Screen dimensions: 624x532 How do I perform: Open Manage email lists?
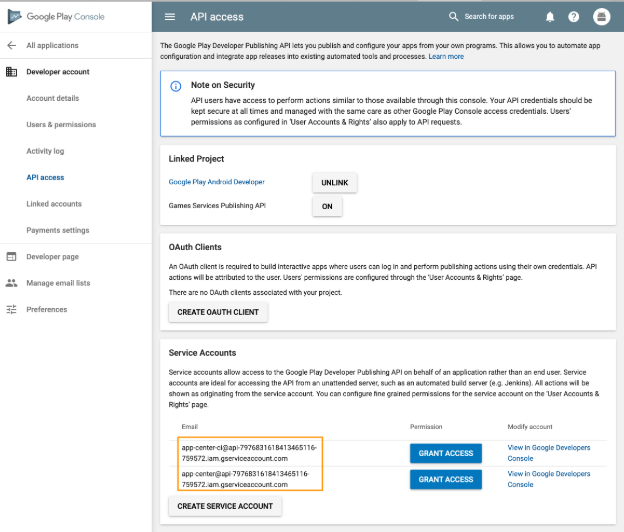(58, 283)
